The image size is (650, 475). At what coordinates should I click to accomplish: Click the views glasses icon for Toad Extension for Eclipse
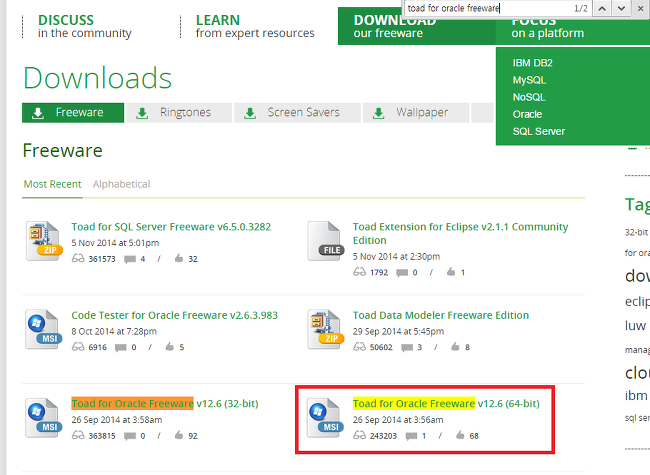coord(359,272)
